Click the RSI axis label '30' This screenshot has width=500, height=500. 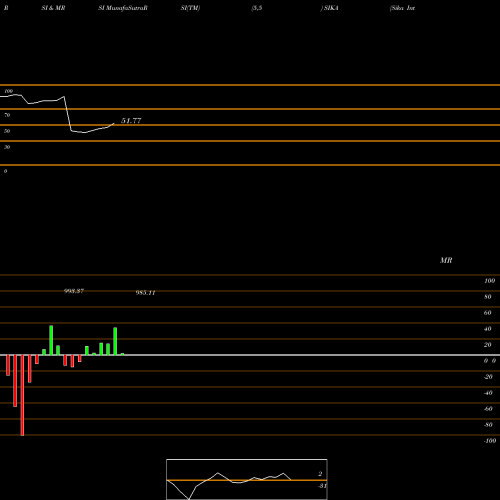click(x=7, y=147)
